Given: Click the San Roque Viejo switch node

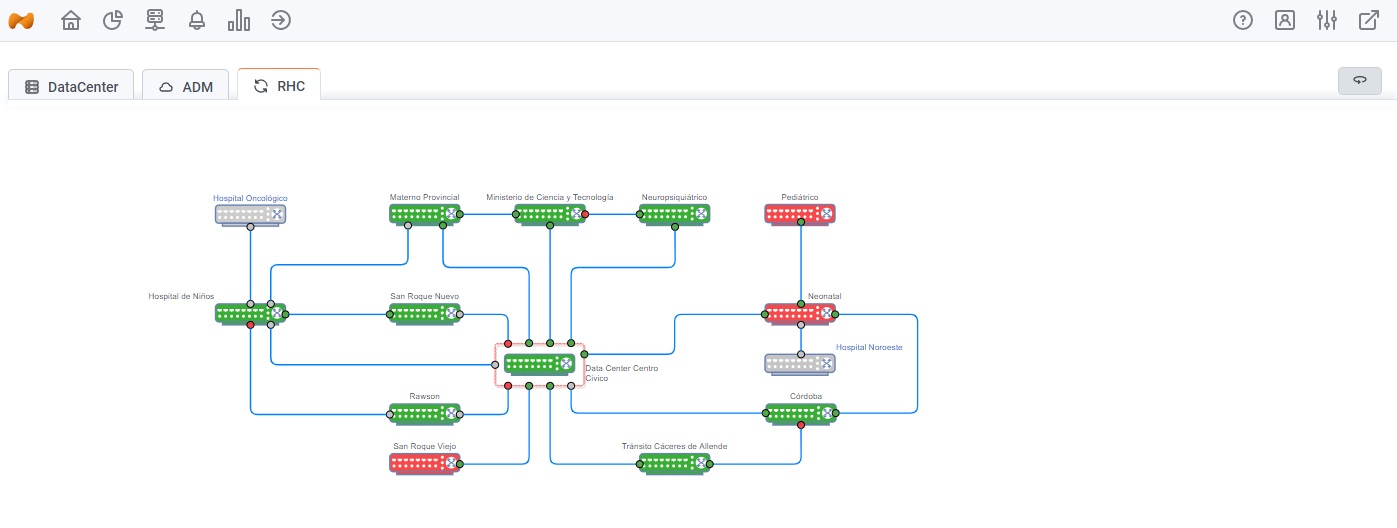Looking at the screenshot, I should pos(425,463).
